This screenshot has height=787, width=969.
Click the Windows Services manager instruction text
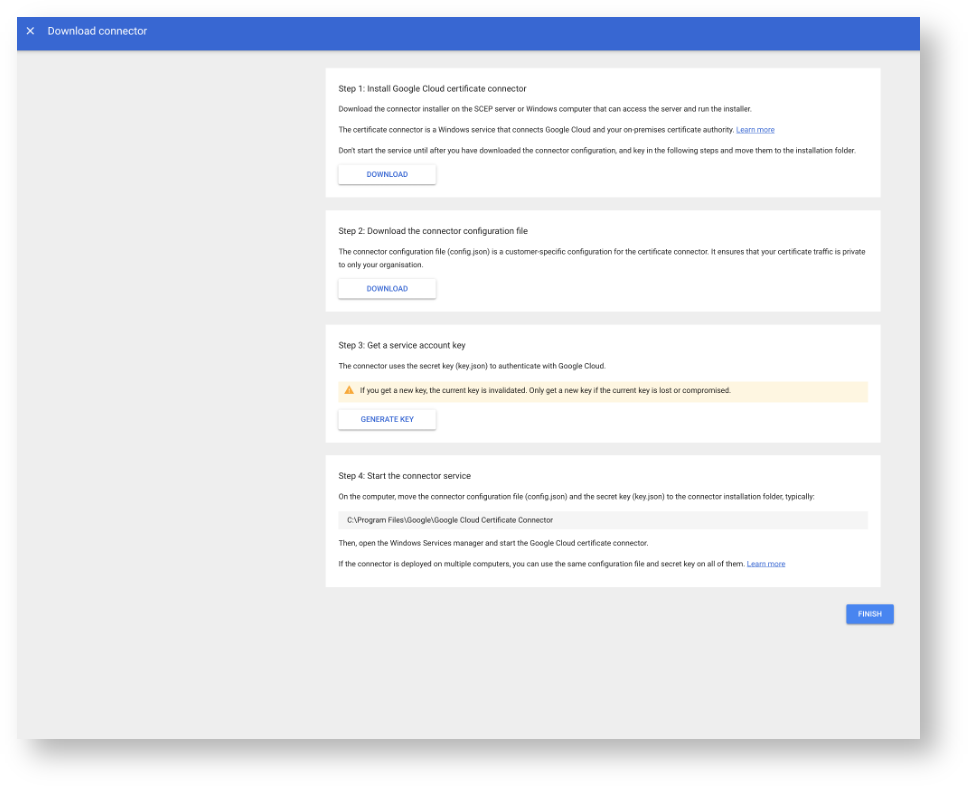(493, 543)
